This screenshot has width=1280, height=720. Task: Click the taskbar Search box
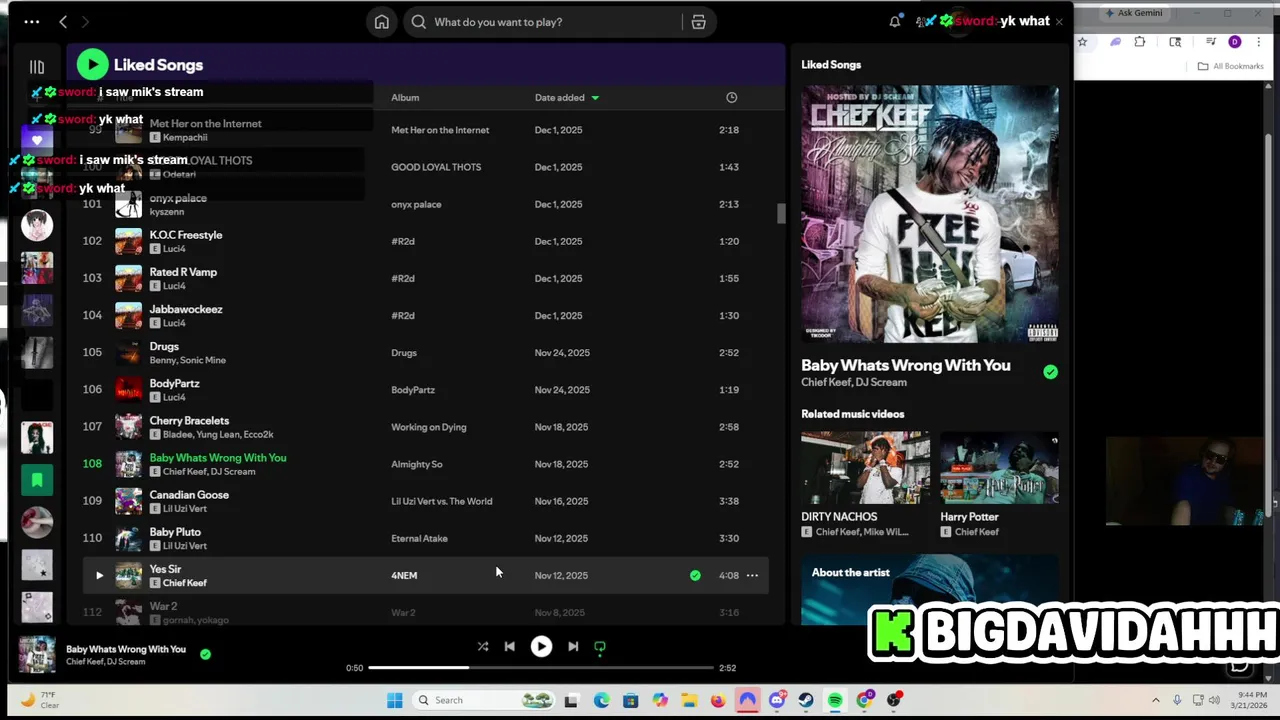click(484, 700)
